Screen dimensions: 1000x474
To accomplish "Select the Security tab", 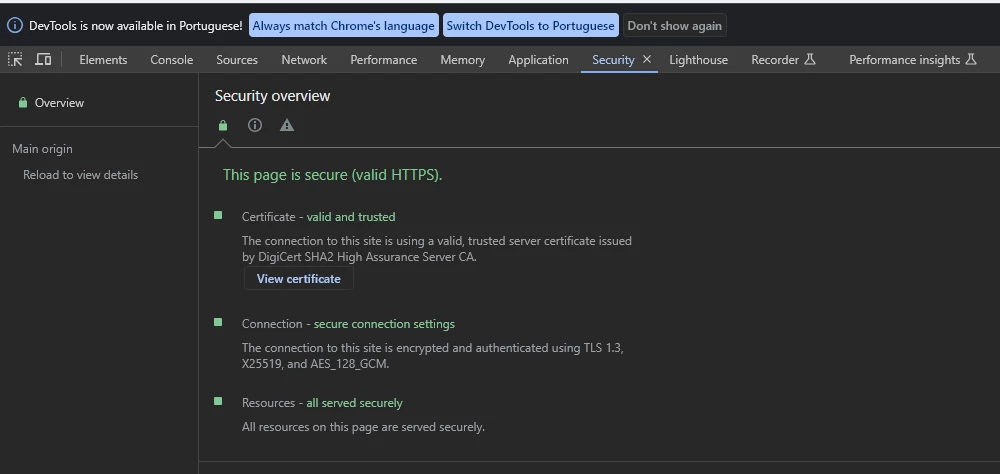I will click(x=613, y=60).
